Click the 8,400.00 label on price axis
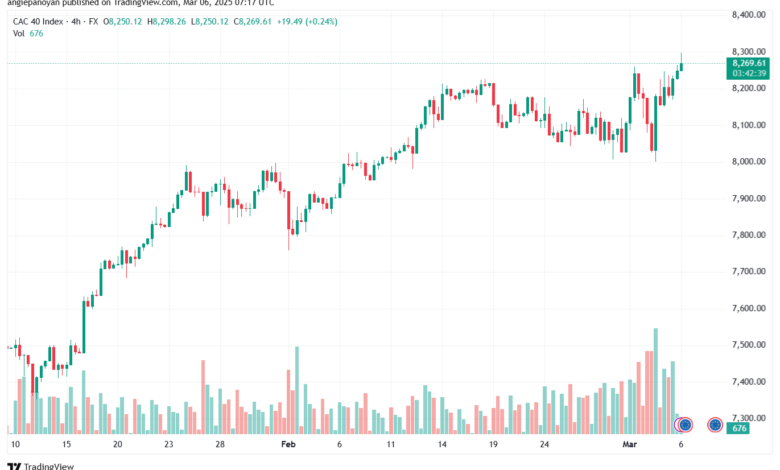 (748, 14)
